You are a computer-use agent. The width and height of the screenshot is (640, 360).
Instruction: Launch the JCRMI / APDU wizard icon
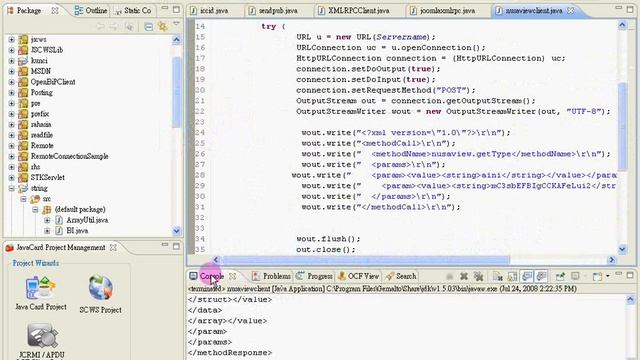[42, 336]
